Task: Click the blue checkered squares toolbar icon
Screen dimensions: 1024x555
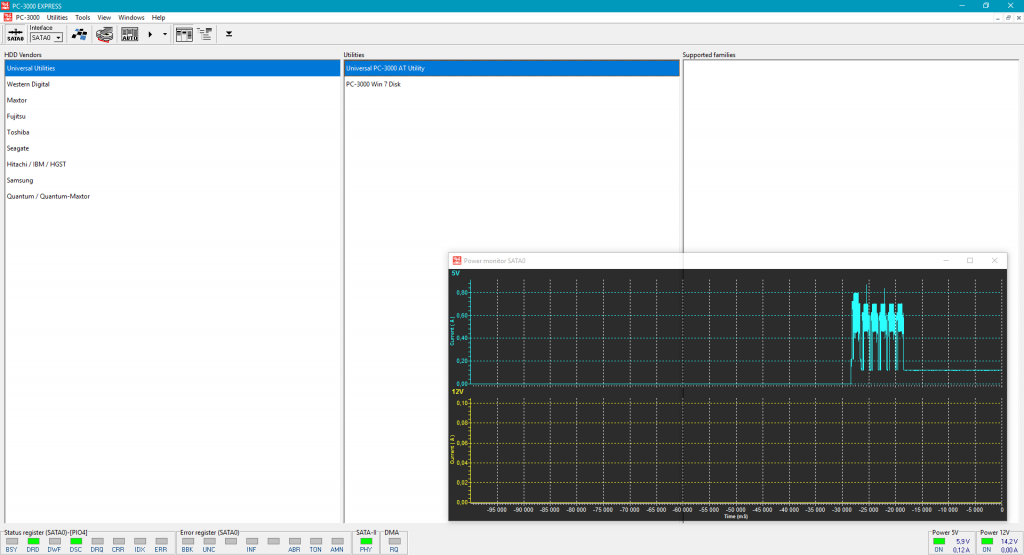Action: [79, 34]
